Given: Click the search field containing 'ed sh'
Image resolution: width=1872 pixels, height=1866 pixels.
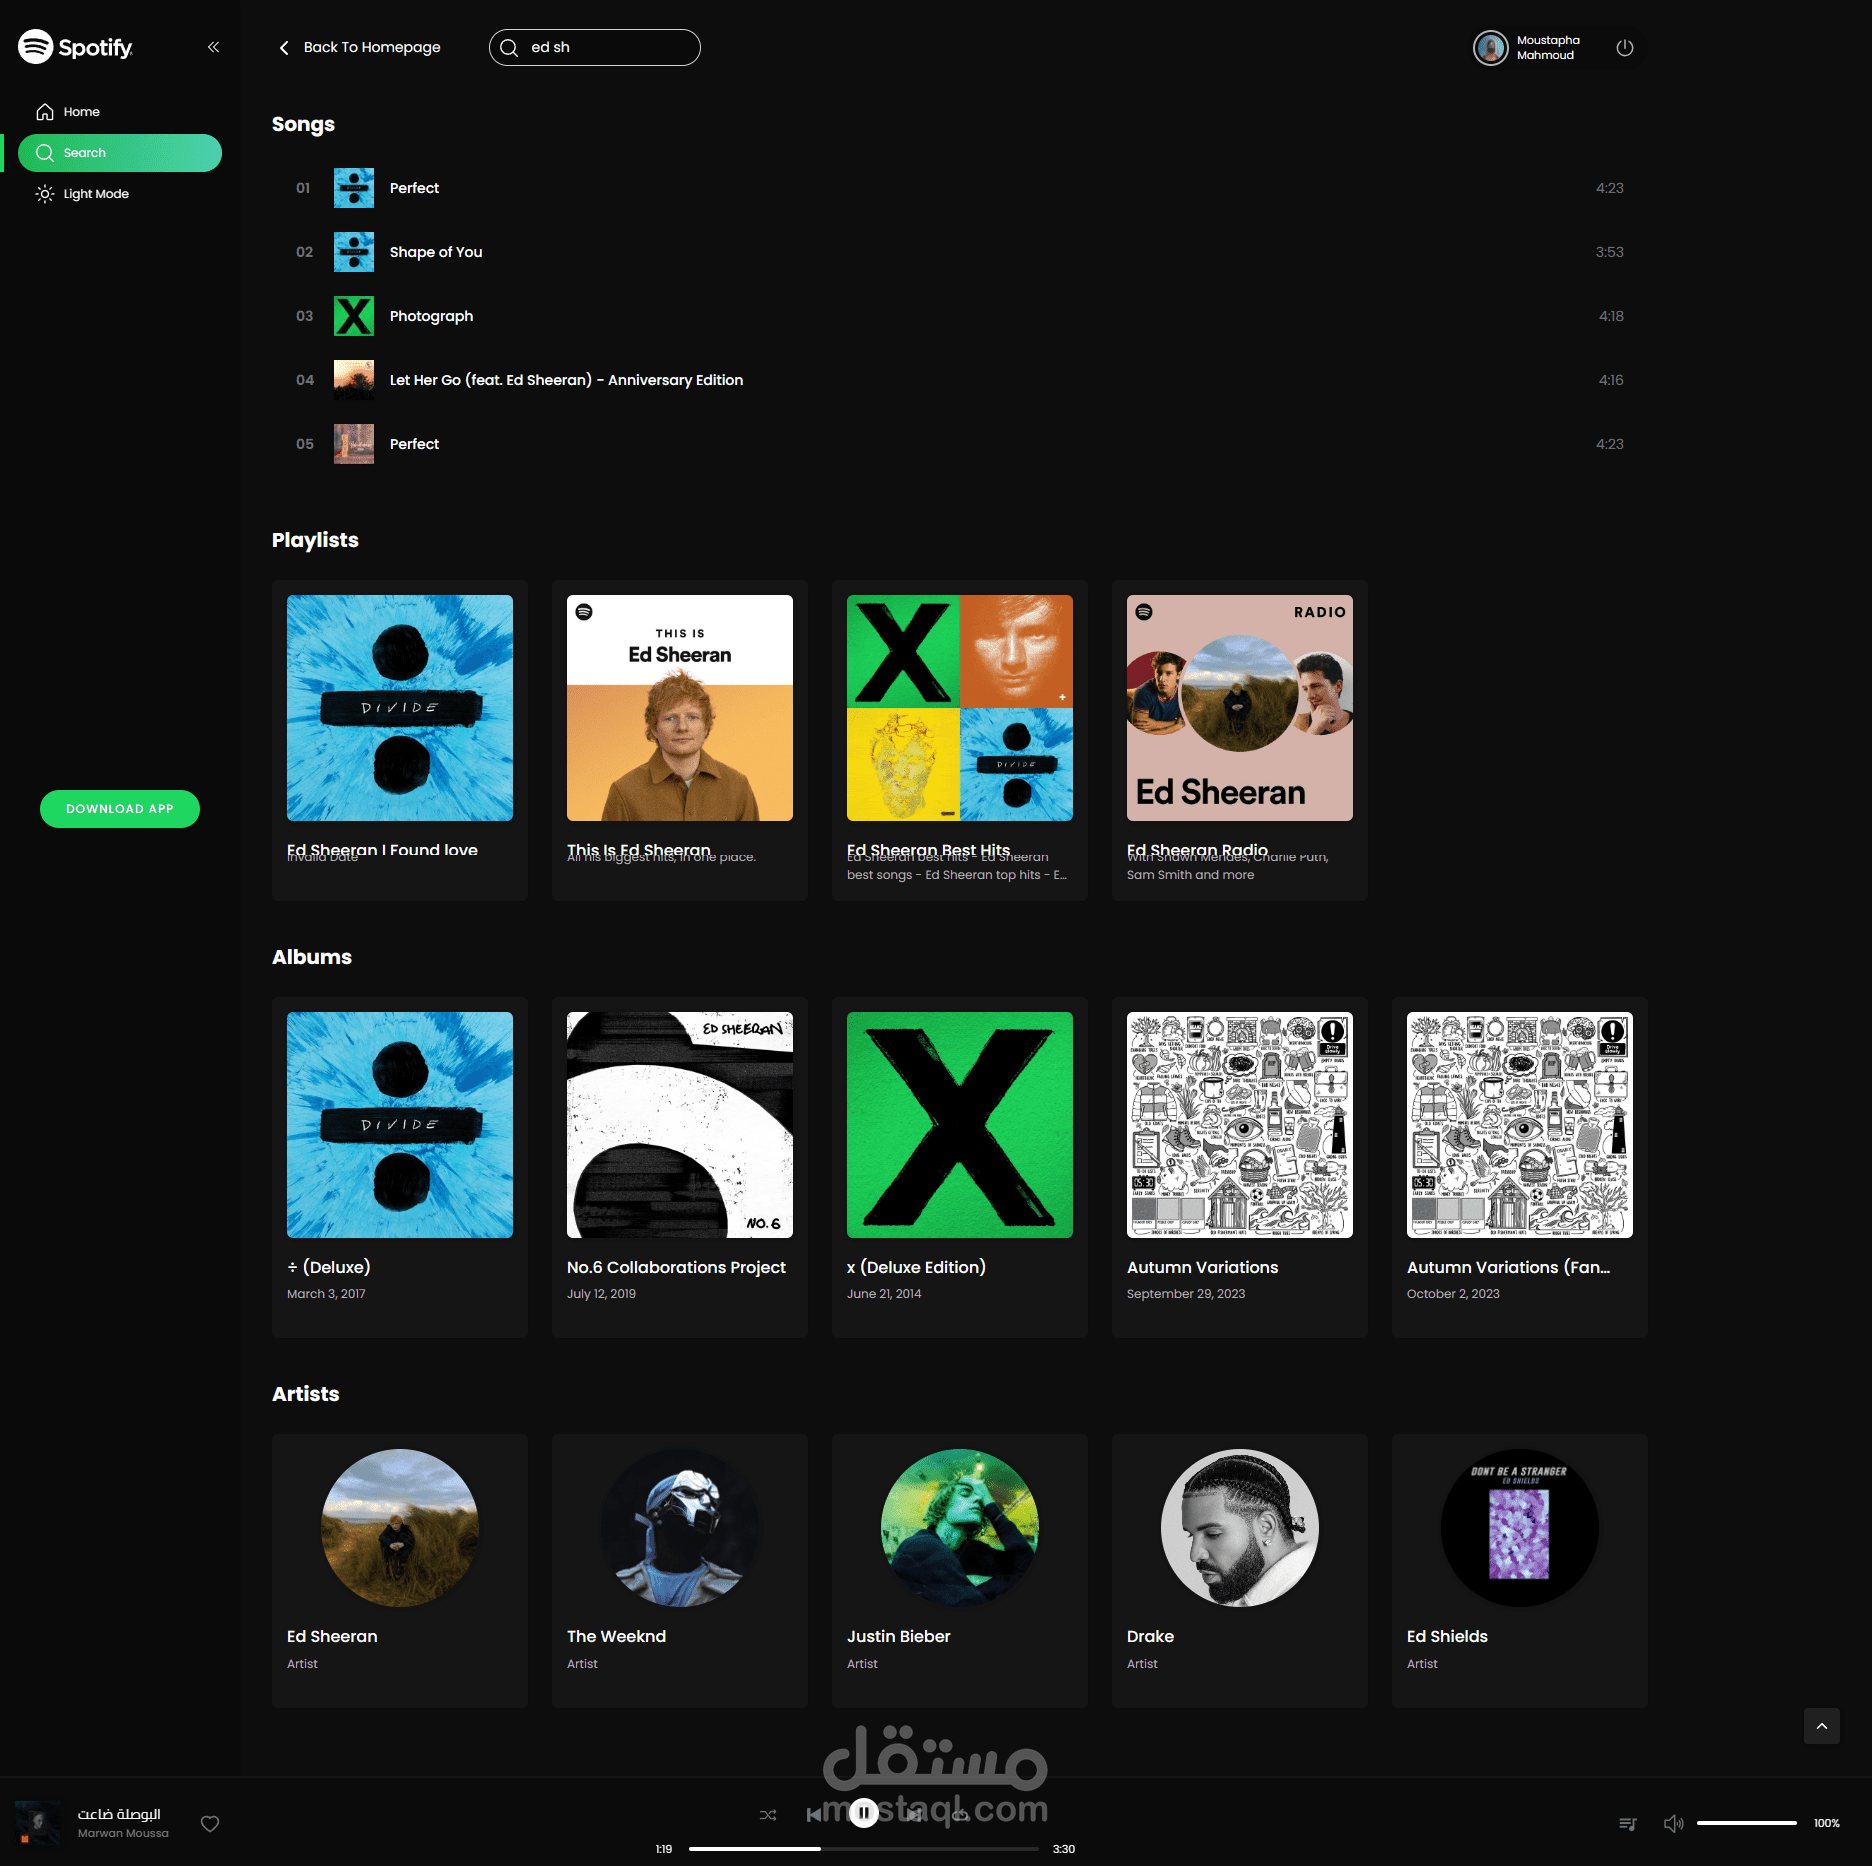Looking at the screenshot, I should [x=595, y=47].
